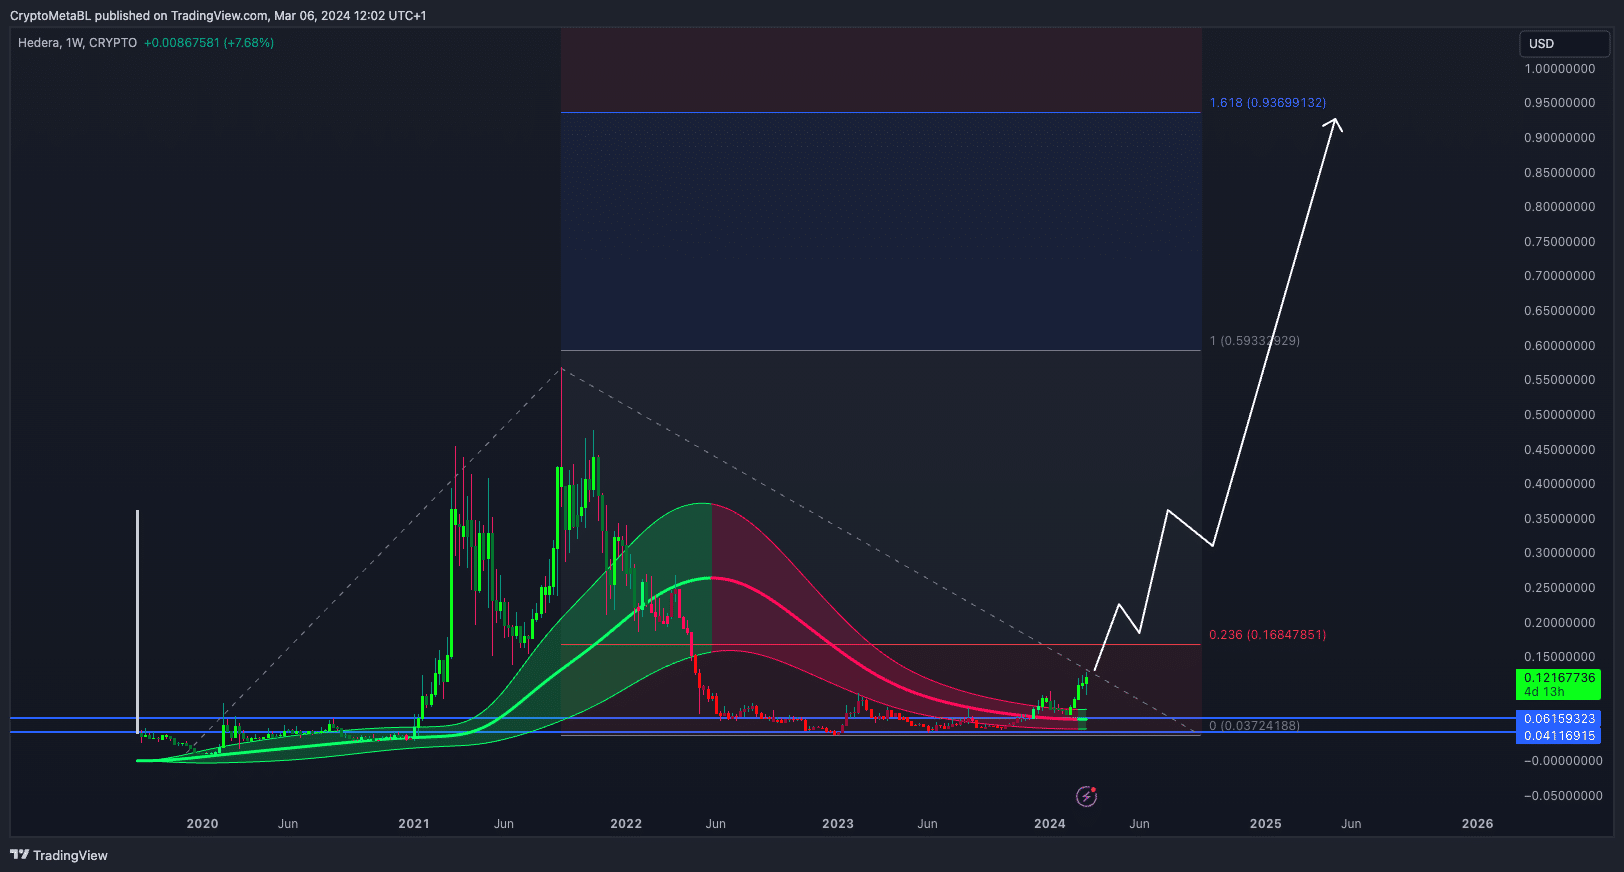
Task: Click the 2021 label on time axis
Action: tap(414, 824)
